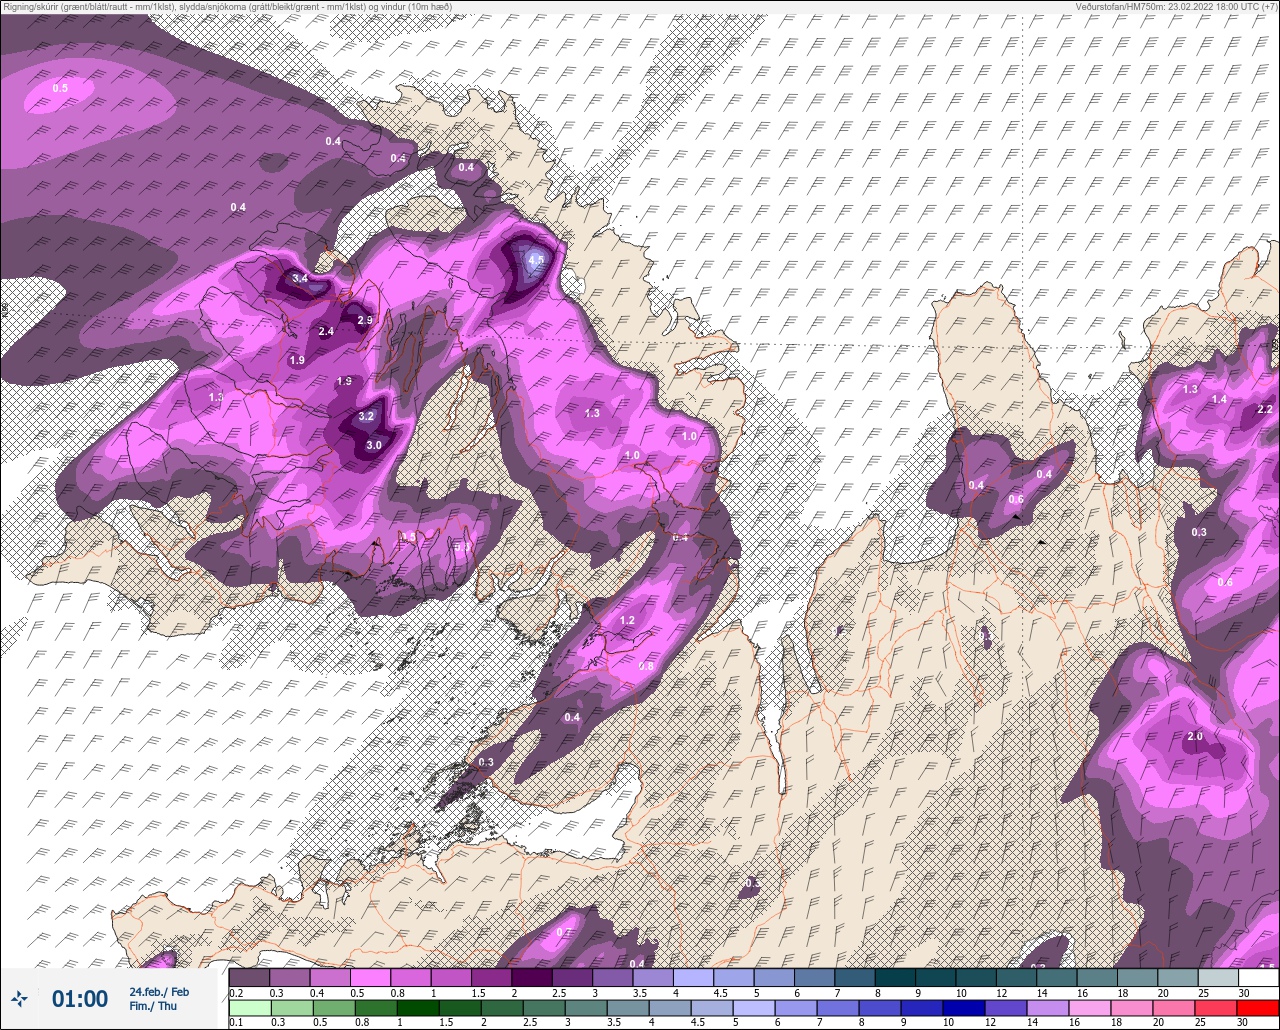
Task: Pick upper legend swatch between 0.2 and 0.3
Action: [249, 977]
